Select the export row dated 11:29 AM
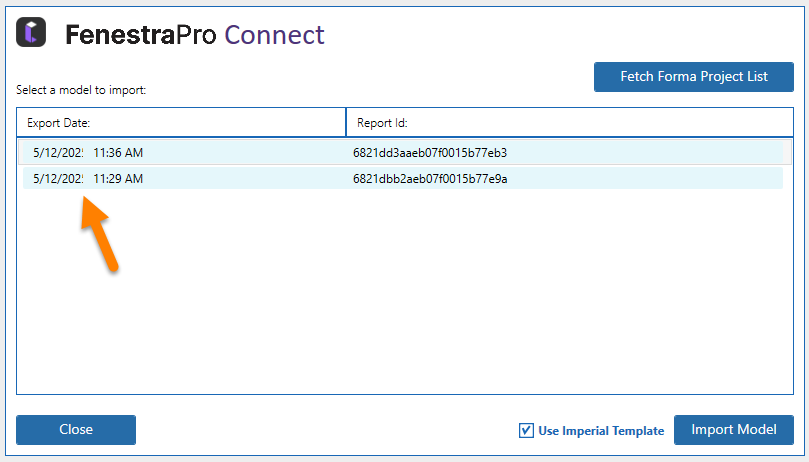The height and width of the screenshot is (462, 809). [x=402, y=179]
